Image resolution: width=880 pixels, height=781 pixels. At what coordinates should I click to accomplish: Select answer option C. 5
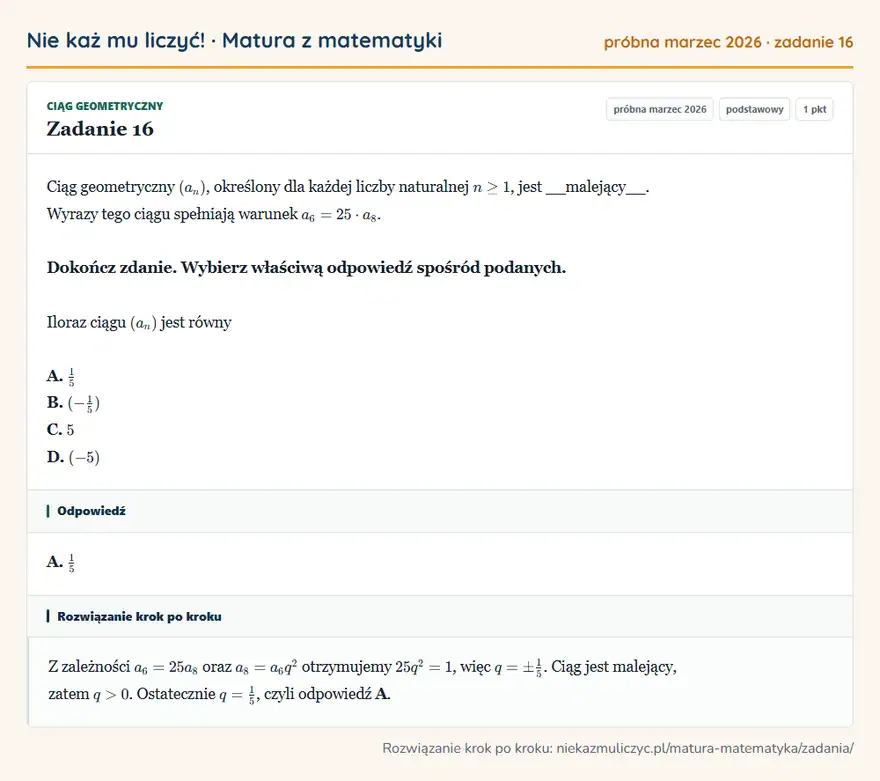tap(61, 430)
